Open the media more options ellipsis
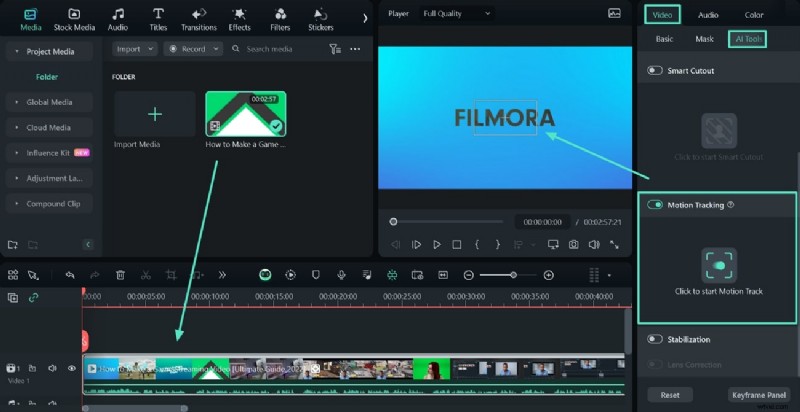 (x=355, y=49)
